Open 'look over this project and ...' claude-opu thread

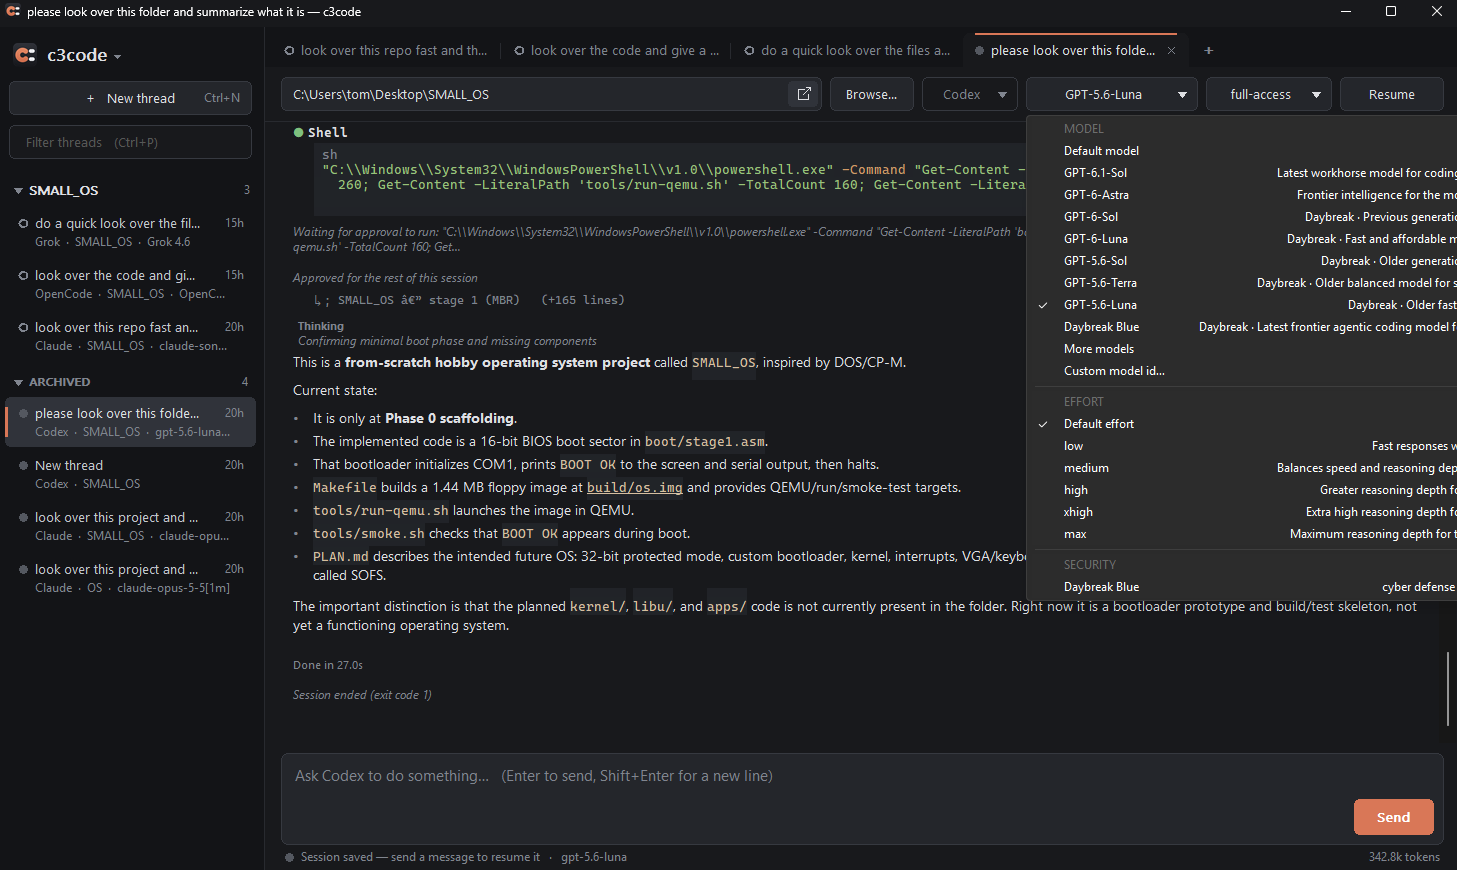coord(130,526)
